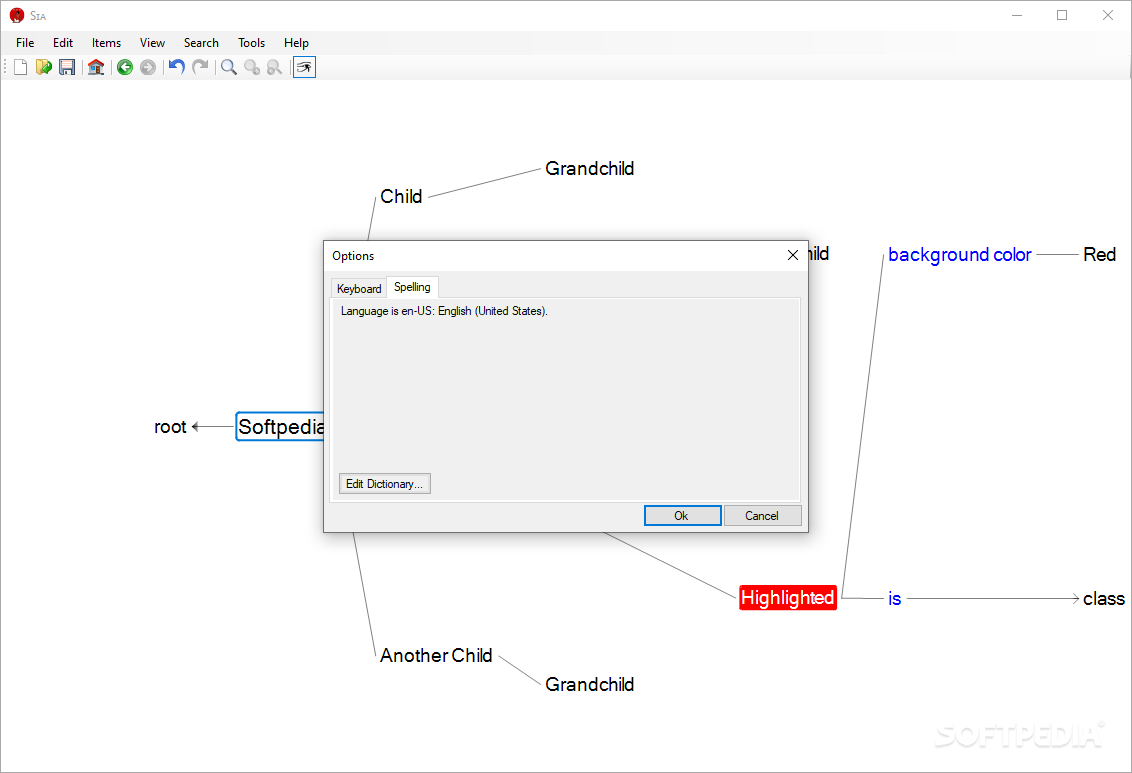Open the View menu
Viewport: 1132px width, 773px height.
(x=152, y=43)
